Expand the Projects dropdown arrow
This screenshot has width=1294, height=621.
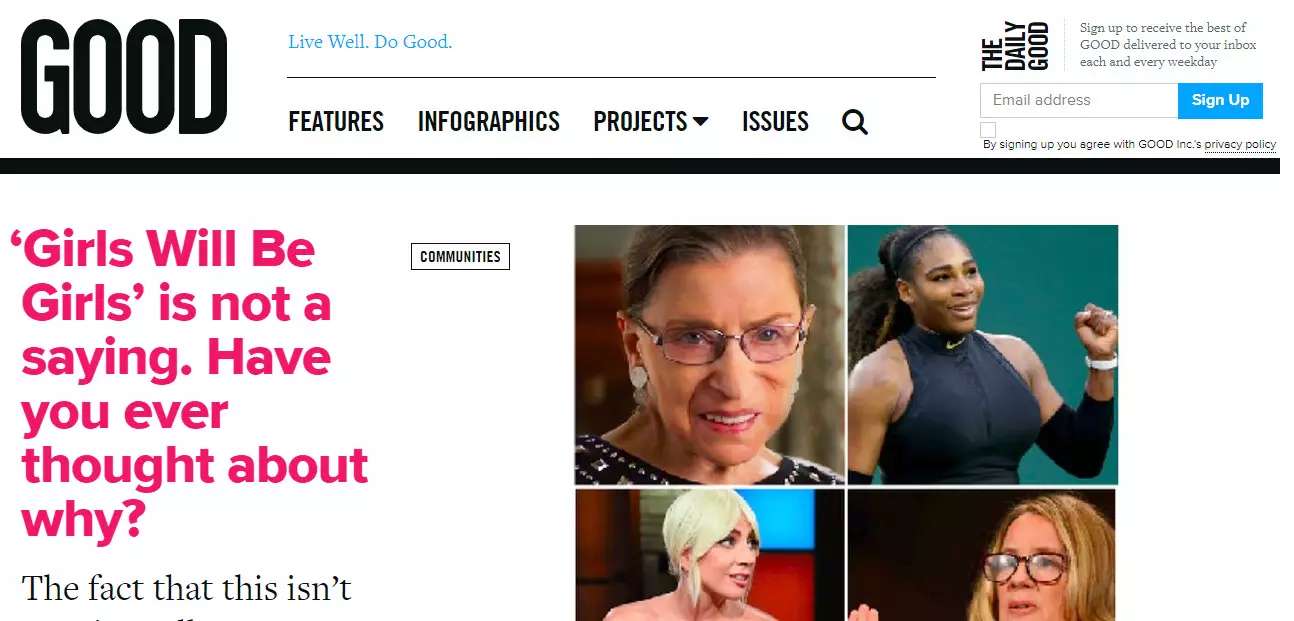coord(700,122)
